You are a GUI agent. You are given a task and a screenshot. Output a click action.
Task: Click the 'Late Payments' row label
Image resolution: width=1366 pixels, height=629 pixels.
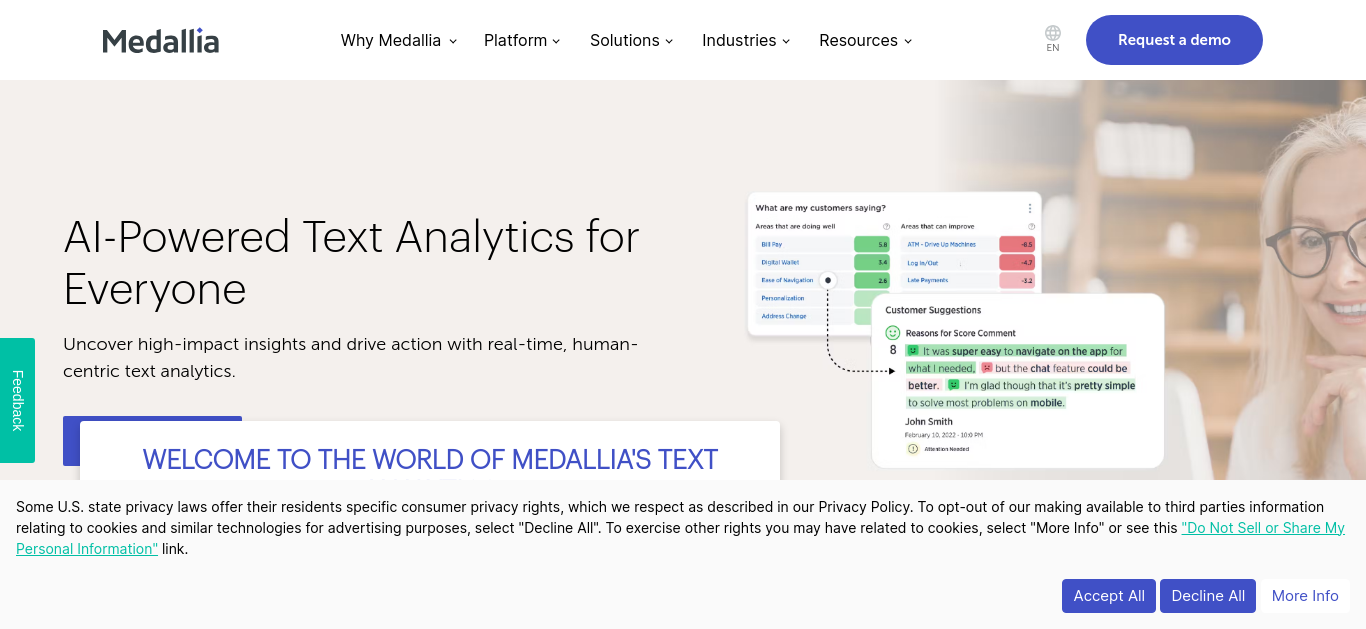927,280
